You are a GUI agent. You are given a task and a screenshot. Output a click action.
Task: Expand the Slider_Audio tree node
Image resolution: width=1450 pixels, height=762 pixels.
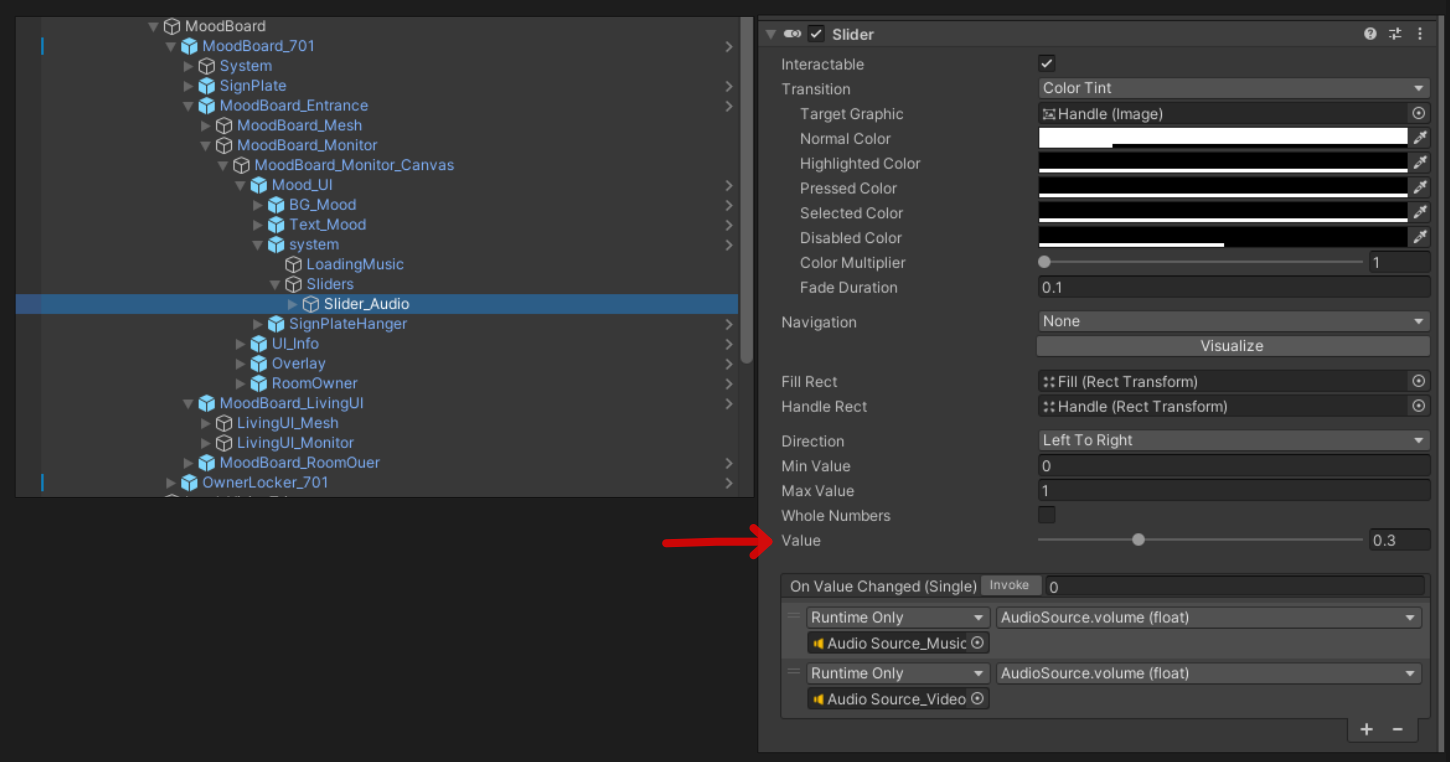[293, 304]
